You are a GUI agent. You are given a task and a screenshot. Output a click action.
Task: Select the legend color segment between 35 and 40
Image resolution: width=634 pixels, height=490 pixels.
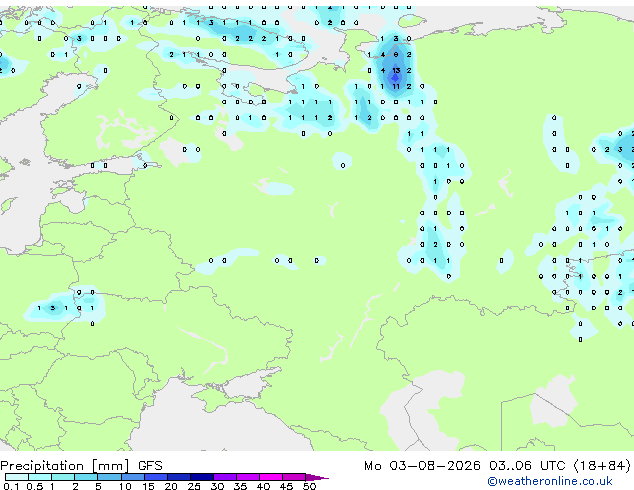pyautogui.click(x=248, y=477)
